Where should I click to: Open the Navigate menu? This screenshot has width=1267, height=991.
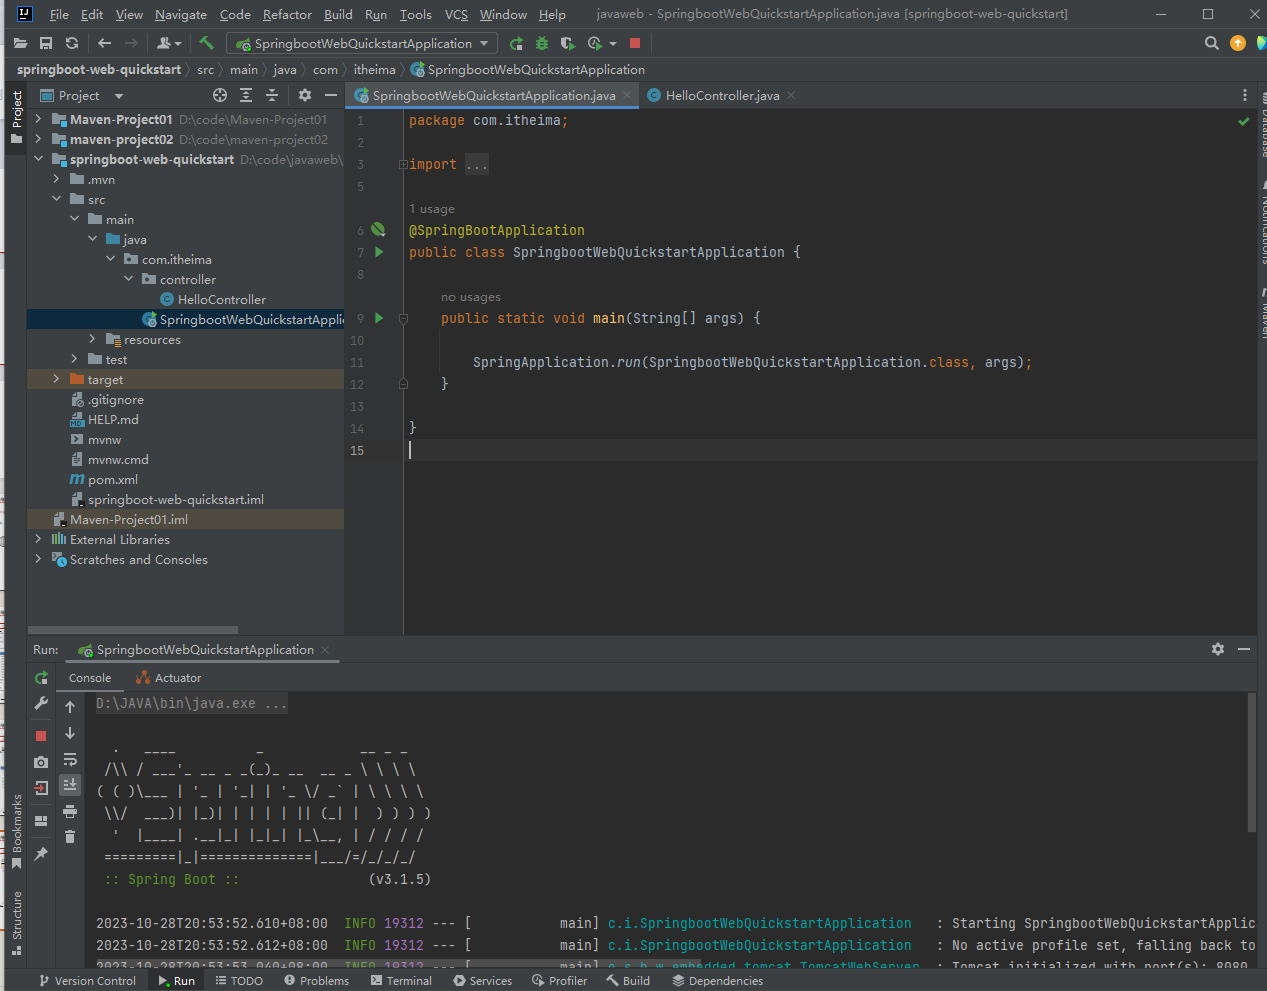tap(181, 14)
